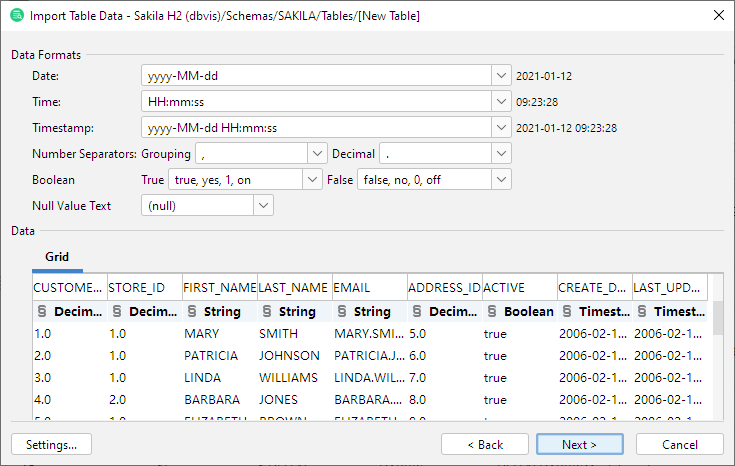Click the Timestamp type icon under CREATE_DATE column
Screen dimensions: 735x466
coord(567,312)
